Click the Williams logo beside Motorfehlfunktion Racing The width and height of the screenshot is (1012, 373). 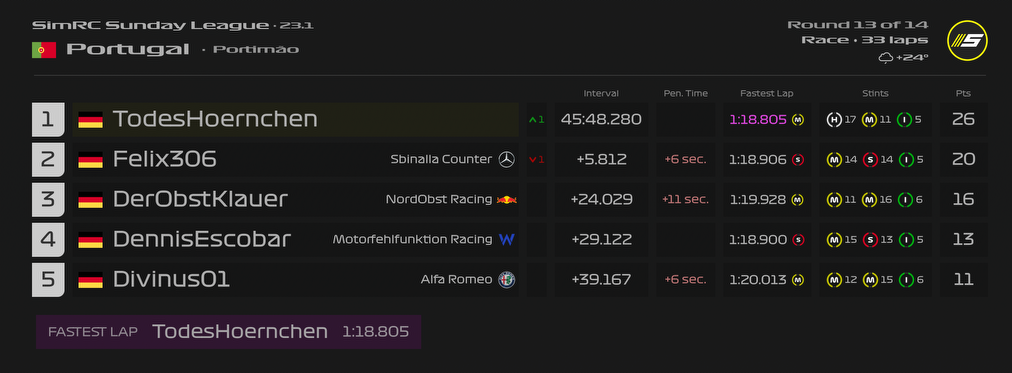point(507,239)
